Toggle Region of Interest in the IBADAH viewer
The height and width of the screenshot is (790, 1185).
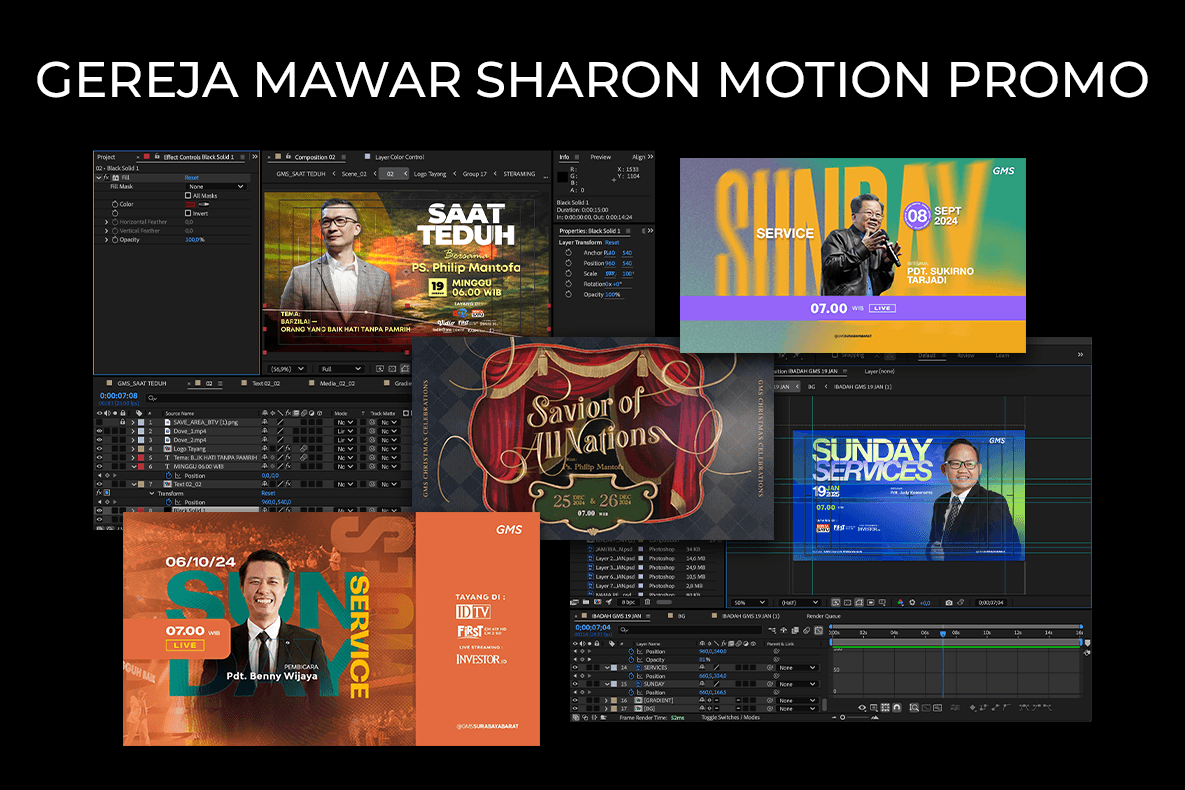(871, 603)
